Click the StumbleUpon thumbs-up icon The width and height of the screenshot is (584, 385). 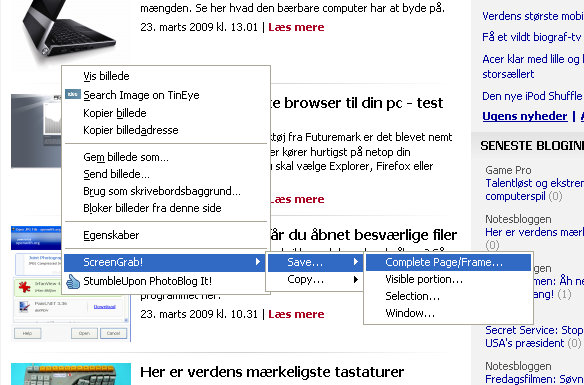(x=73, y=281)
